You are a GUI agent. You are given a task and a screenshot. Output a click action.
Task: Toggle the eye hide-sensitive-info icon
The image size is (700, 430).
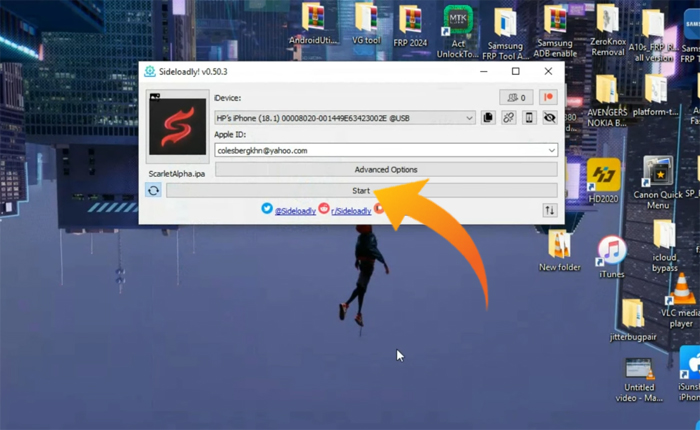[x=550, y=117]
